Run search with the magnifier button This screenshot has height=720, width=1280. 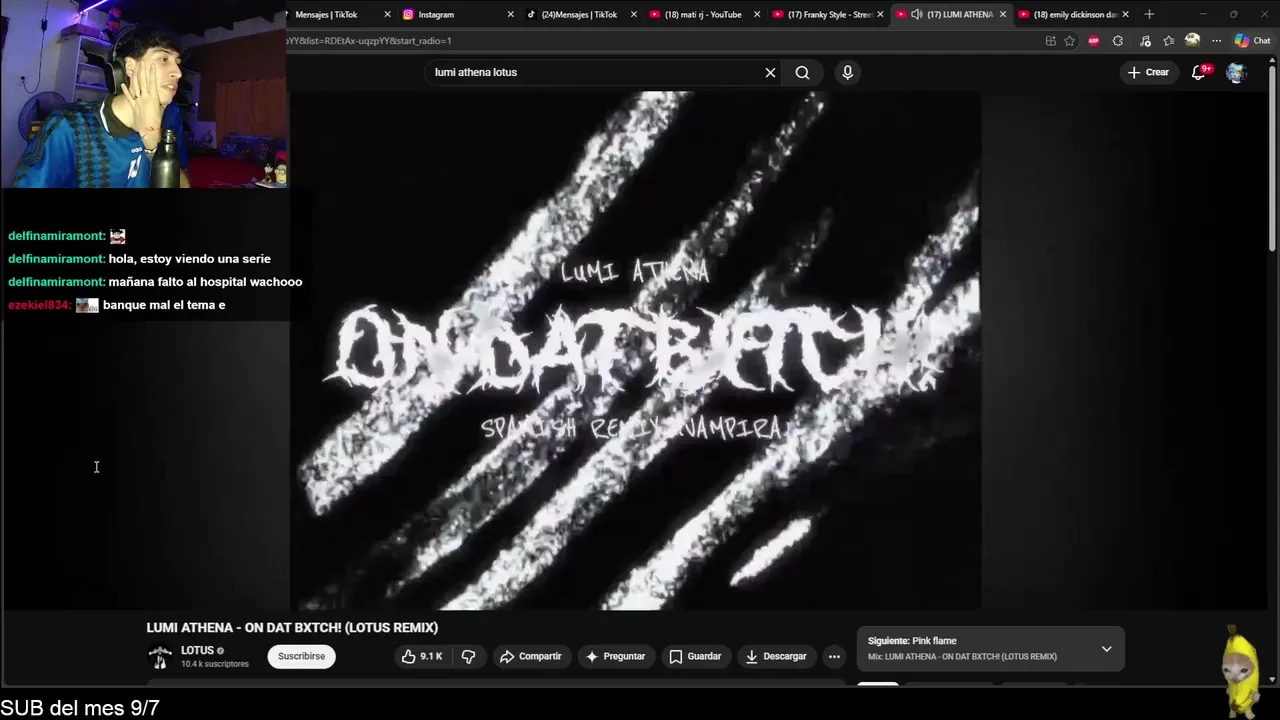click(802, 72)
